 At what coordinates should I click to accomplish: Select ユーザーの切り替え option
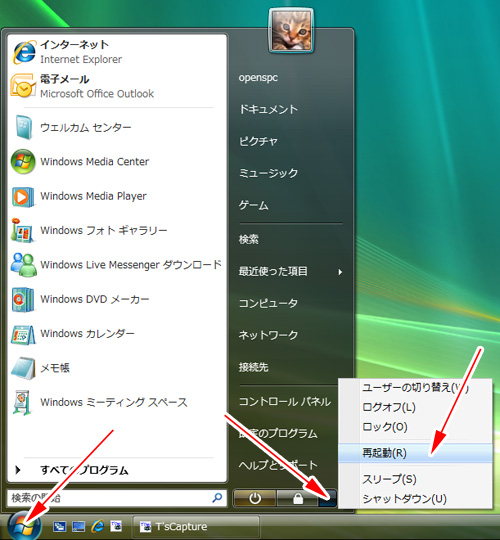[x=415, y=388]
